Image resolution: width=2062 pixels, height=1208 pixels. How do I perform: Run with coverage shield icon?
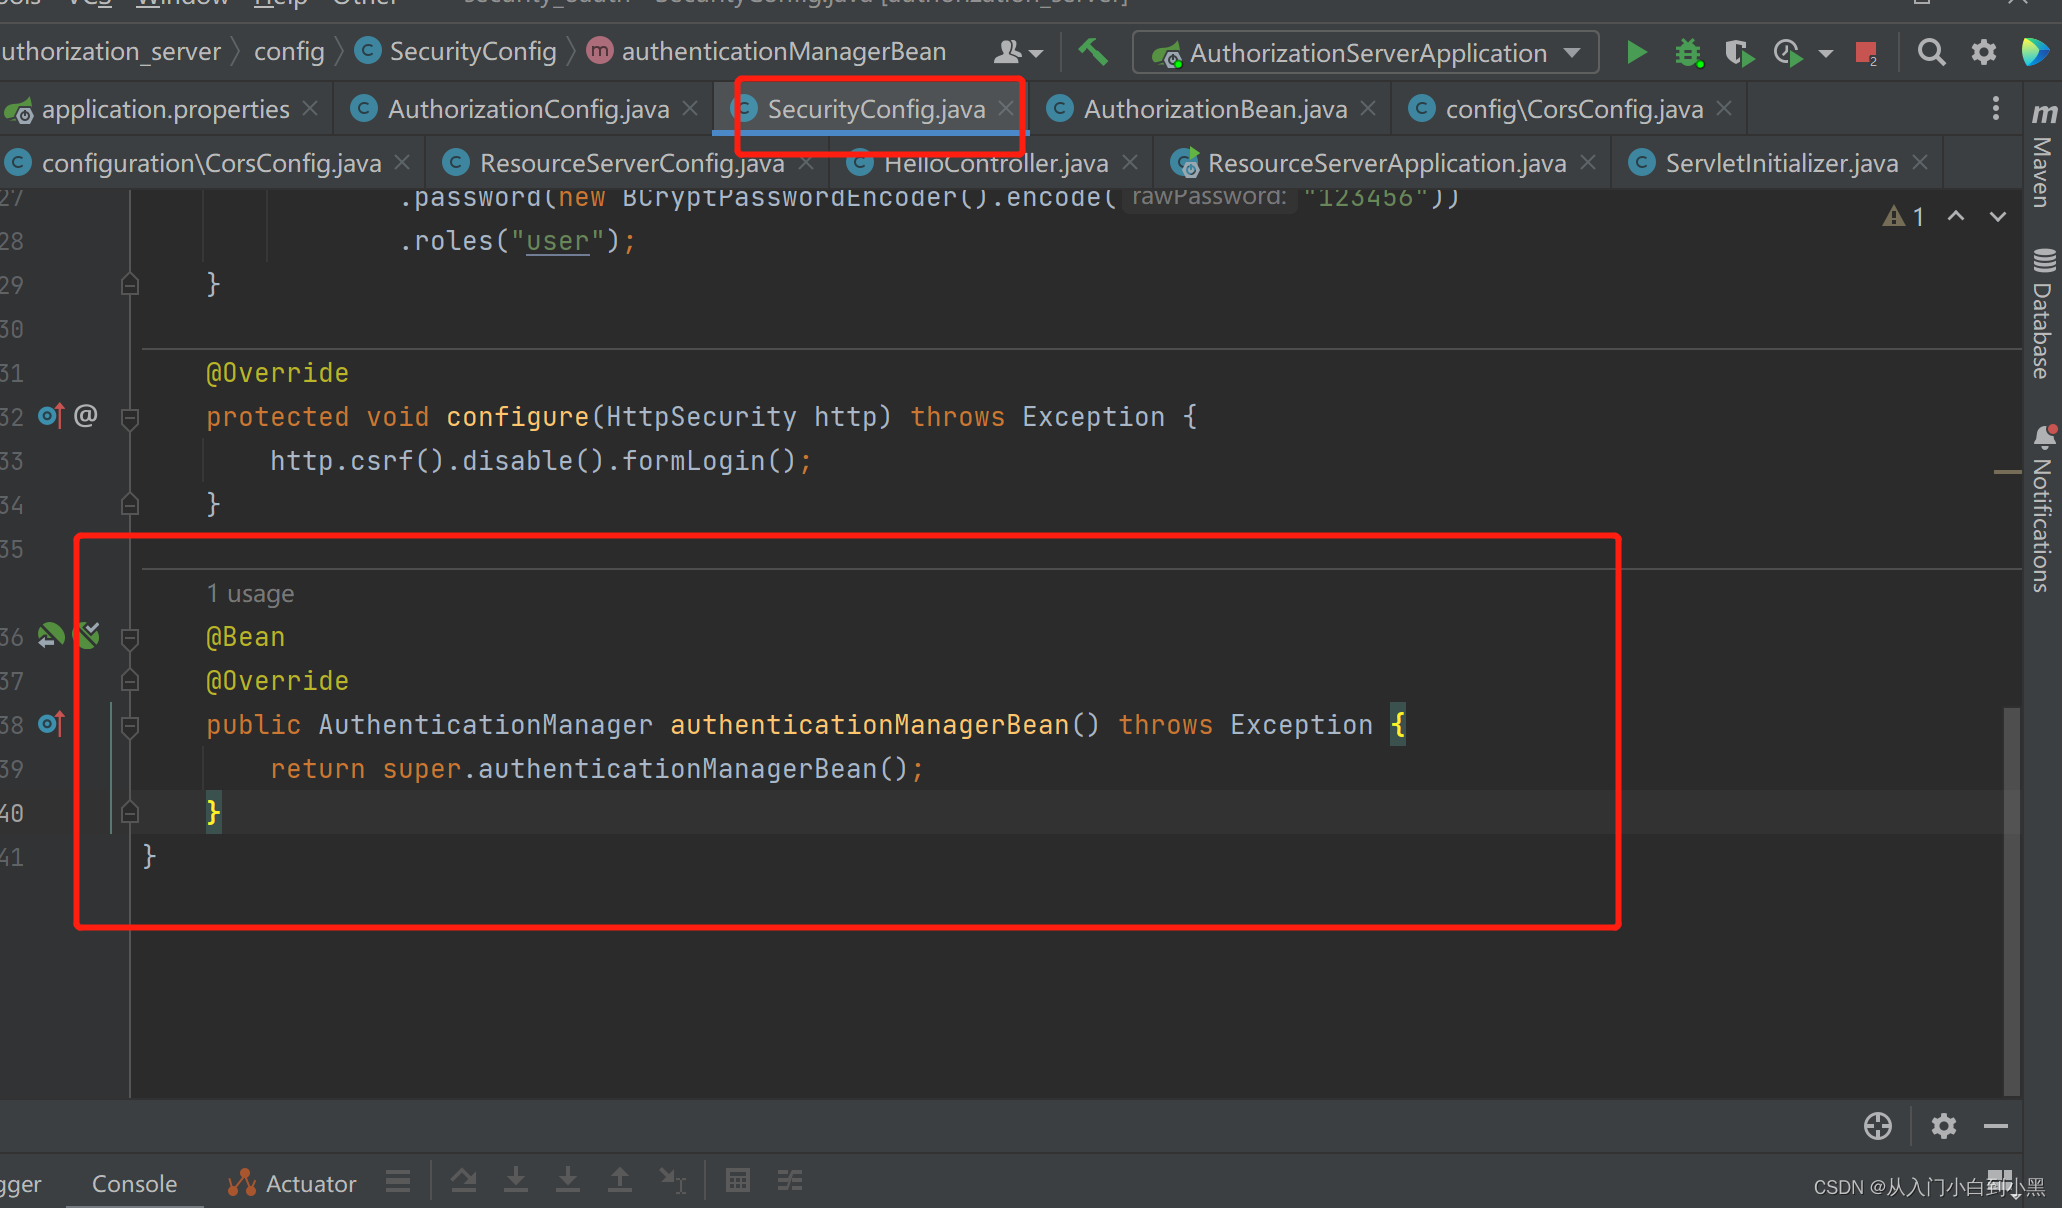tap(1739, 52)
